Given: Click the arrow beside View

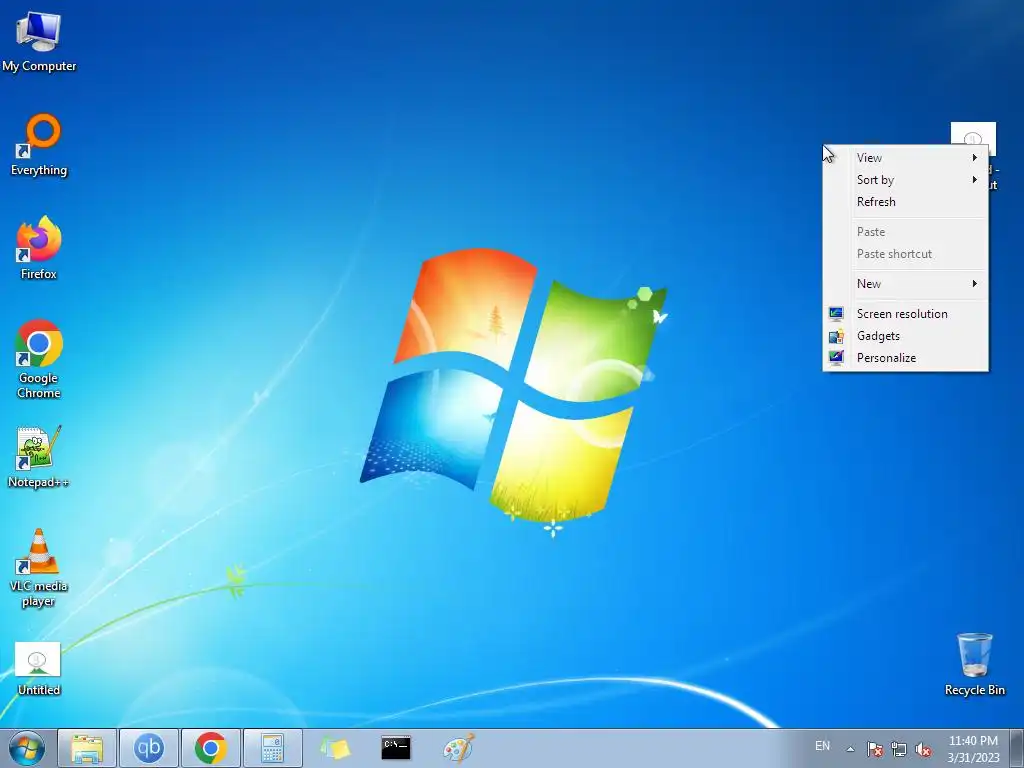Looking at the screenshot, I should tap(974, 157).
